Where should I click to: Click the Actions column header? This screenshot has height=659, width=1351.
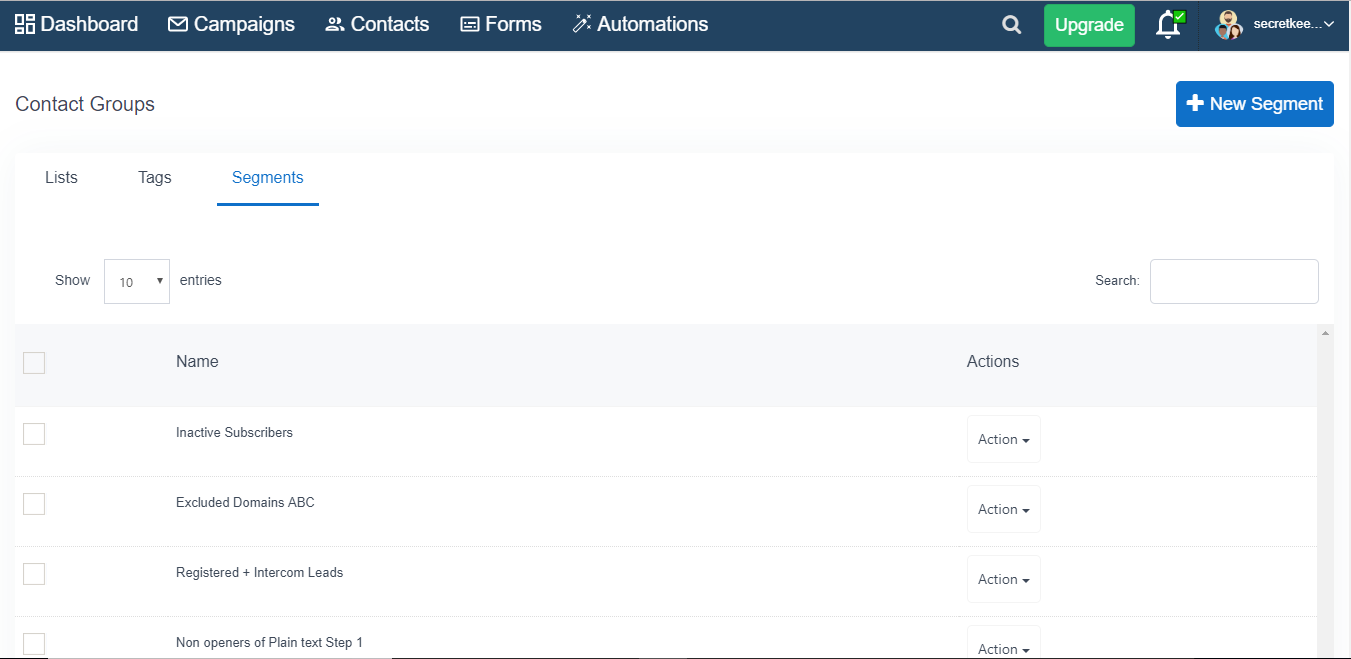tap(993, 362)
